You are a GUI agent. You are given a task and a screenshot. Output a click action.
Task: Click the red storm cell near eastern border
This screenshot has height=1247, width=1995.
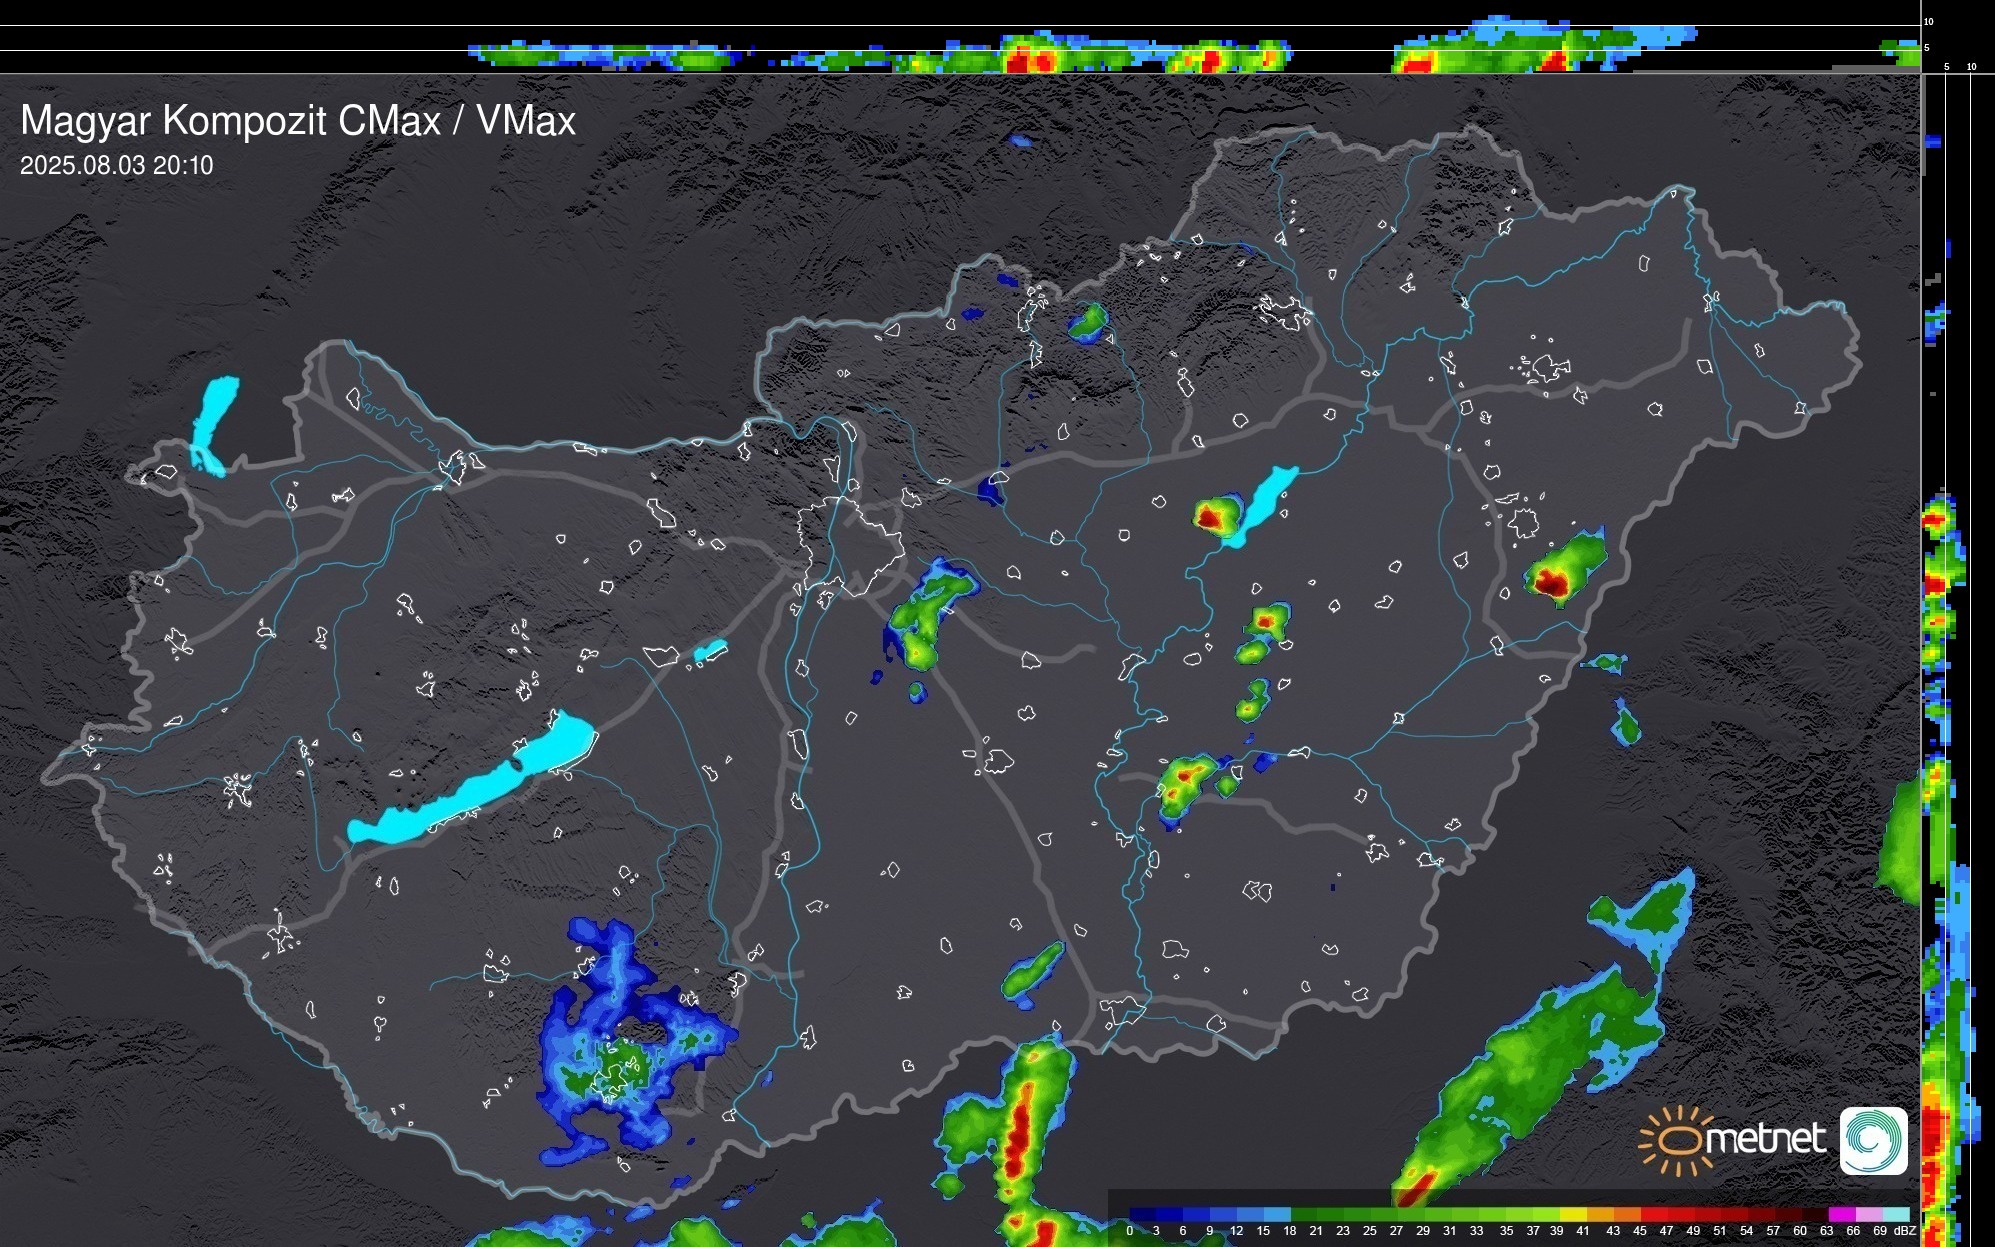1550,583
